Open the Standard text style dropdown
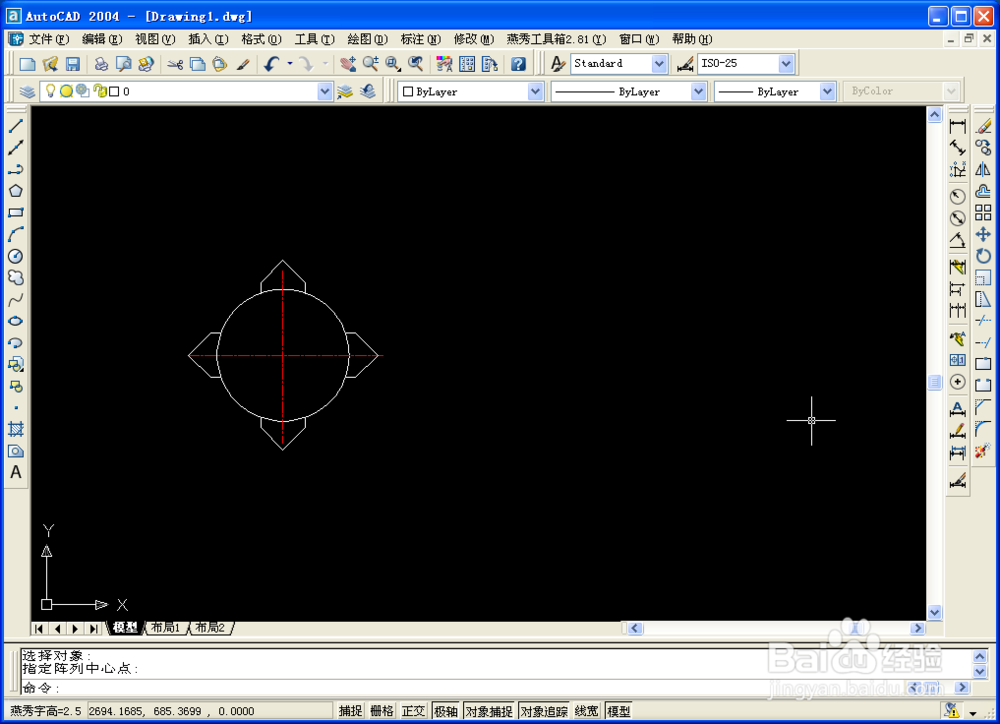This screenshot has width=1000, height=724. (x=659, y=63)
